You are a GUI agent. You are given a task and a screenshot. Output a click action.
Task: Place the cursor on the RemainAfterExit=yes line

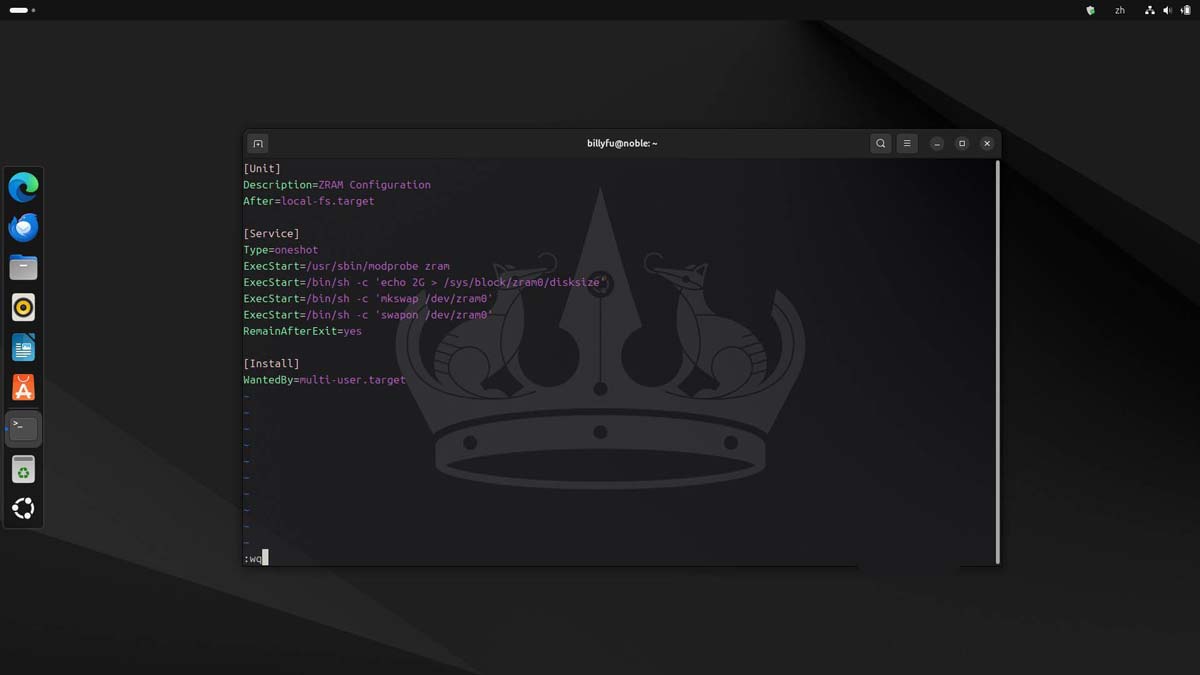pos(302,331)
